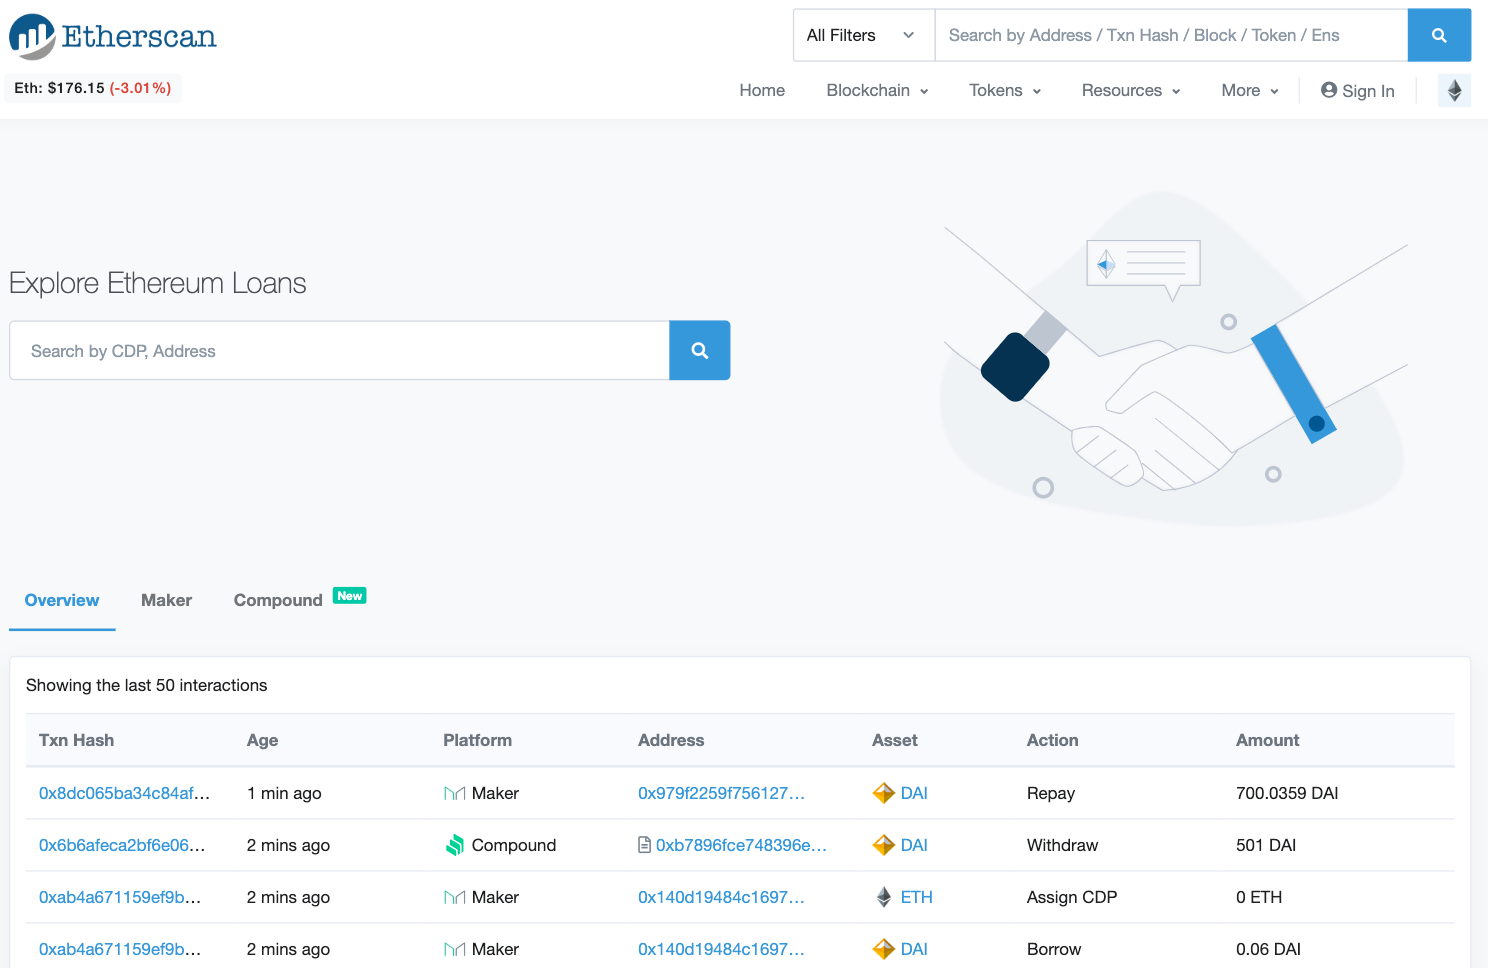
Task: Open address 0x140d19484c1697… in Assign CDP row
Action: [721, 897]
